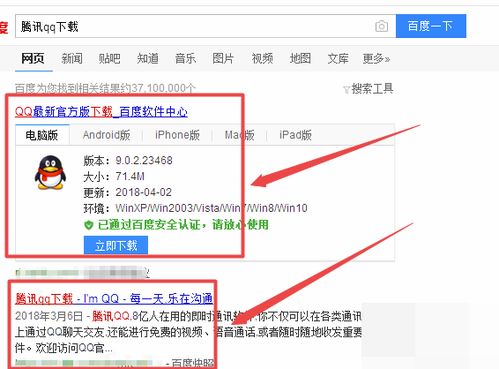The height and width of the screenshot is (369, 499).
Task: Select the Android版 download tab
Action: 106,135
